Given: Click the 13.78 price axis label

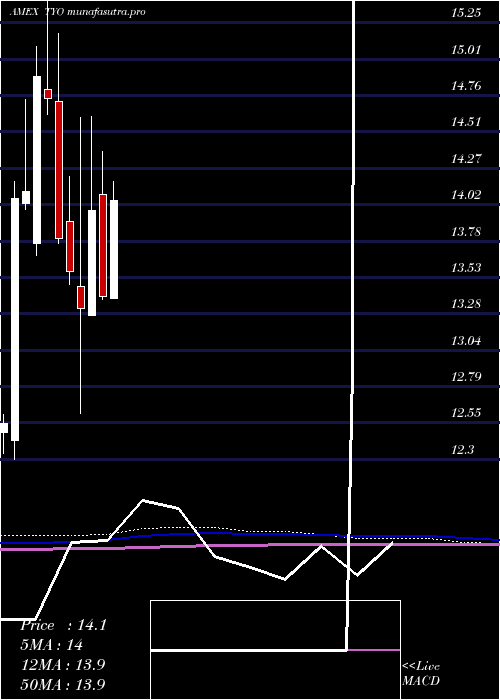Looking at the screenshot, I should pos(466,231).
